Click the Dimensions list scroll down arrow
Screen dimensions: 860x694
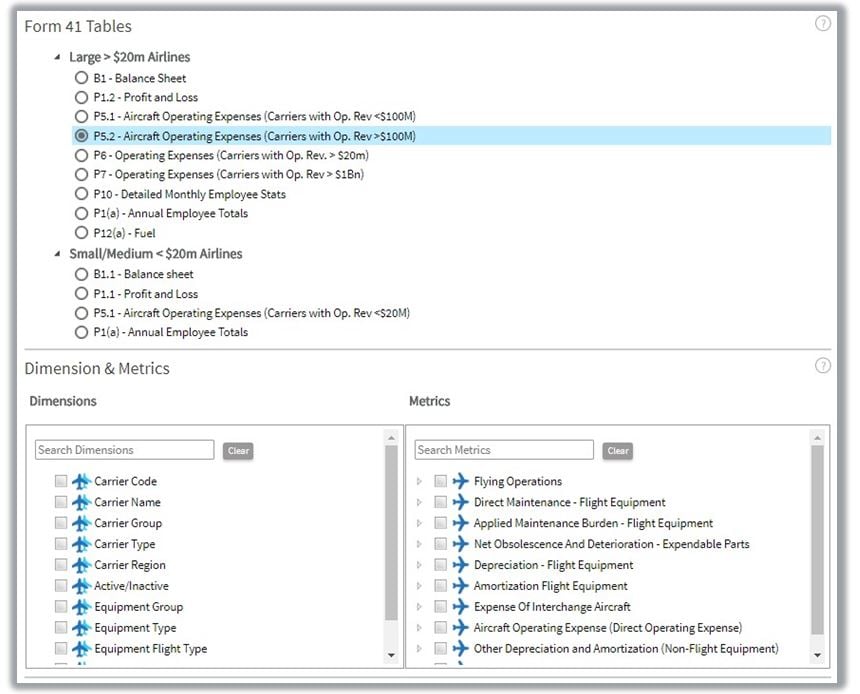(391, 656)
